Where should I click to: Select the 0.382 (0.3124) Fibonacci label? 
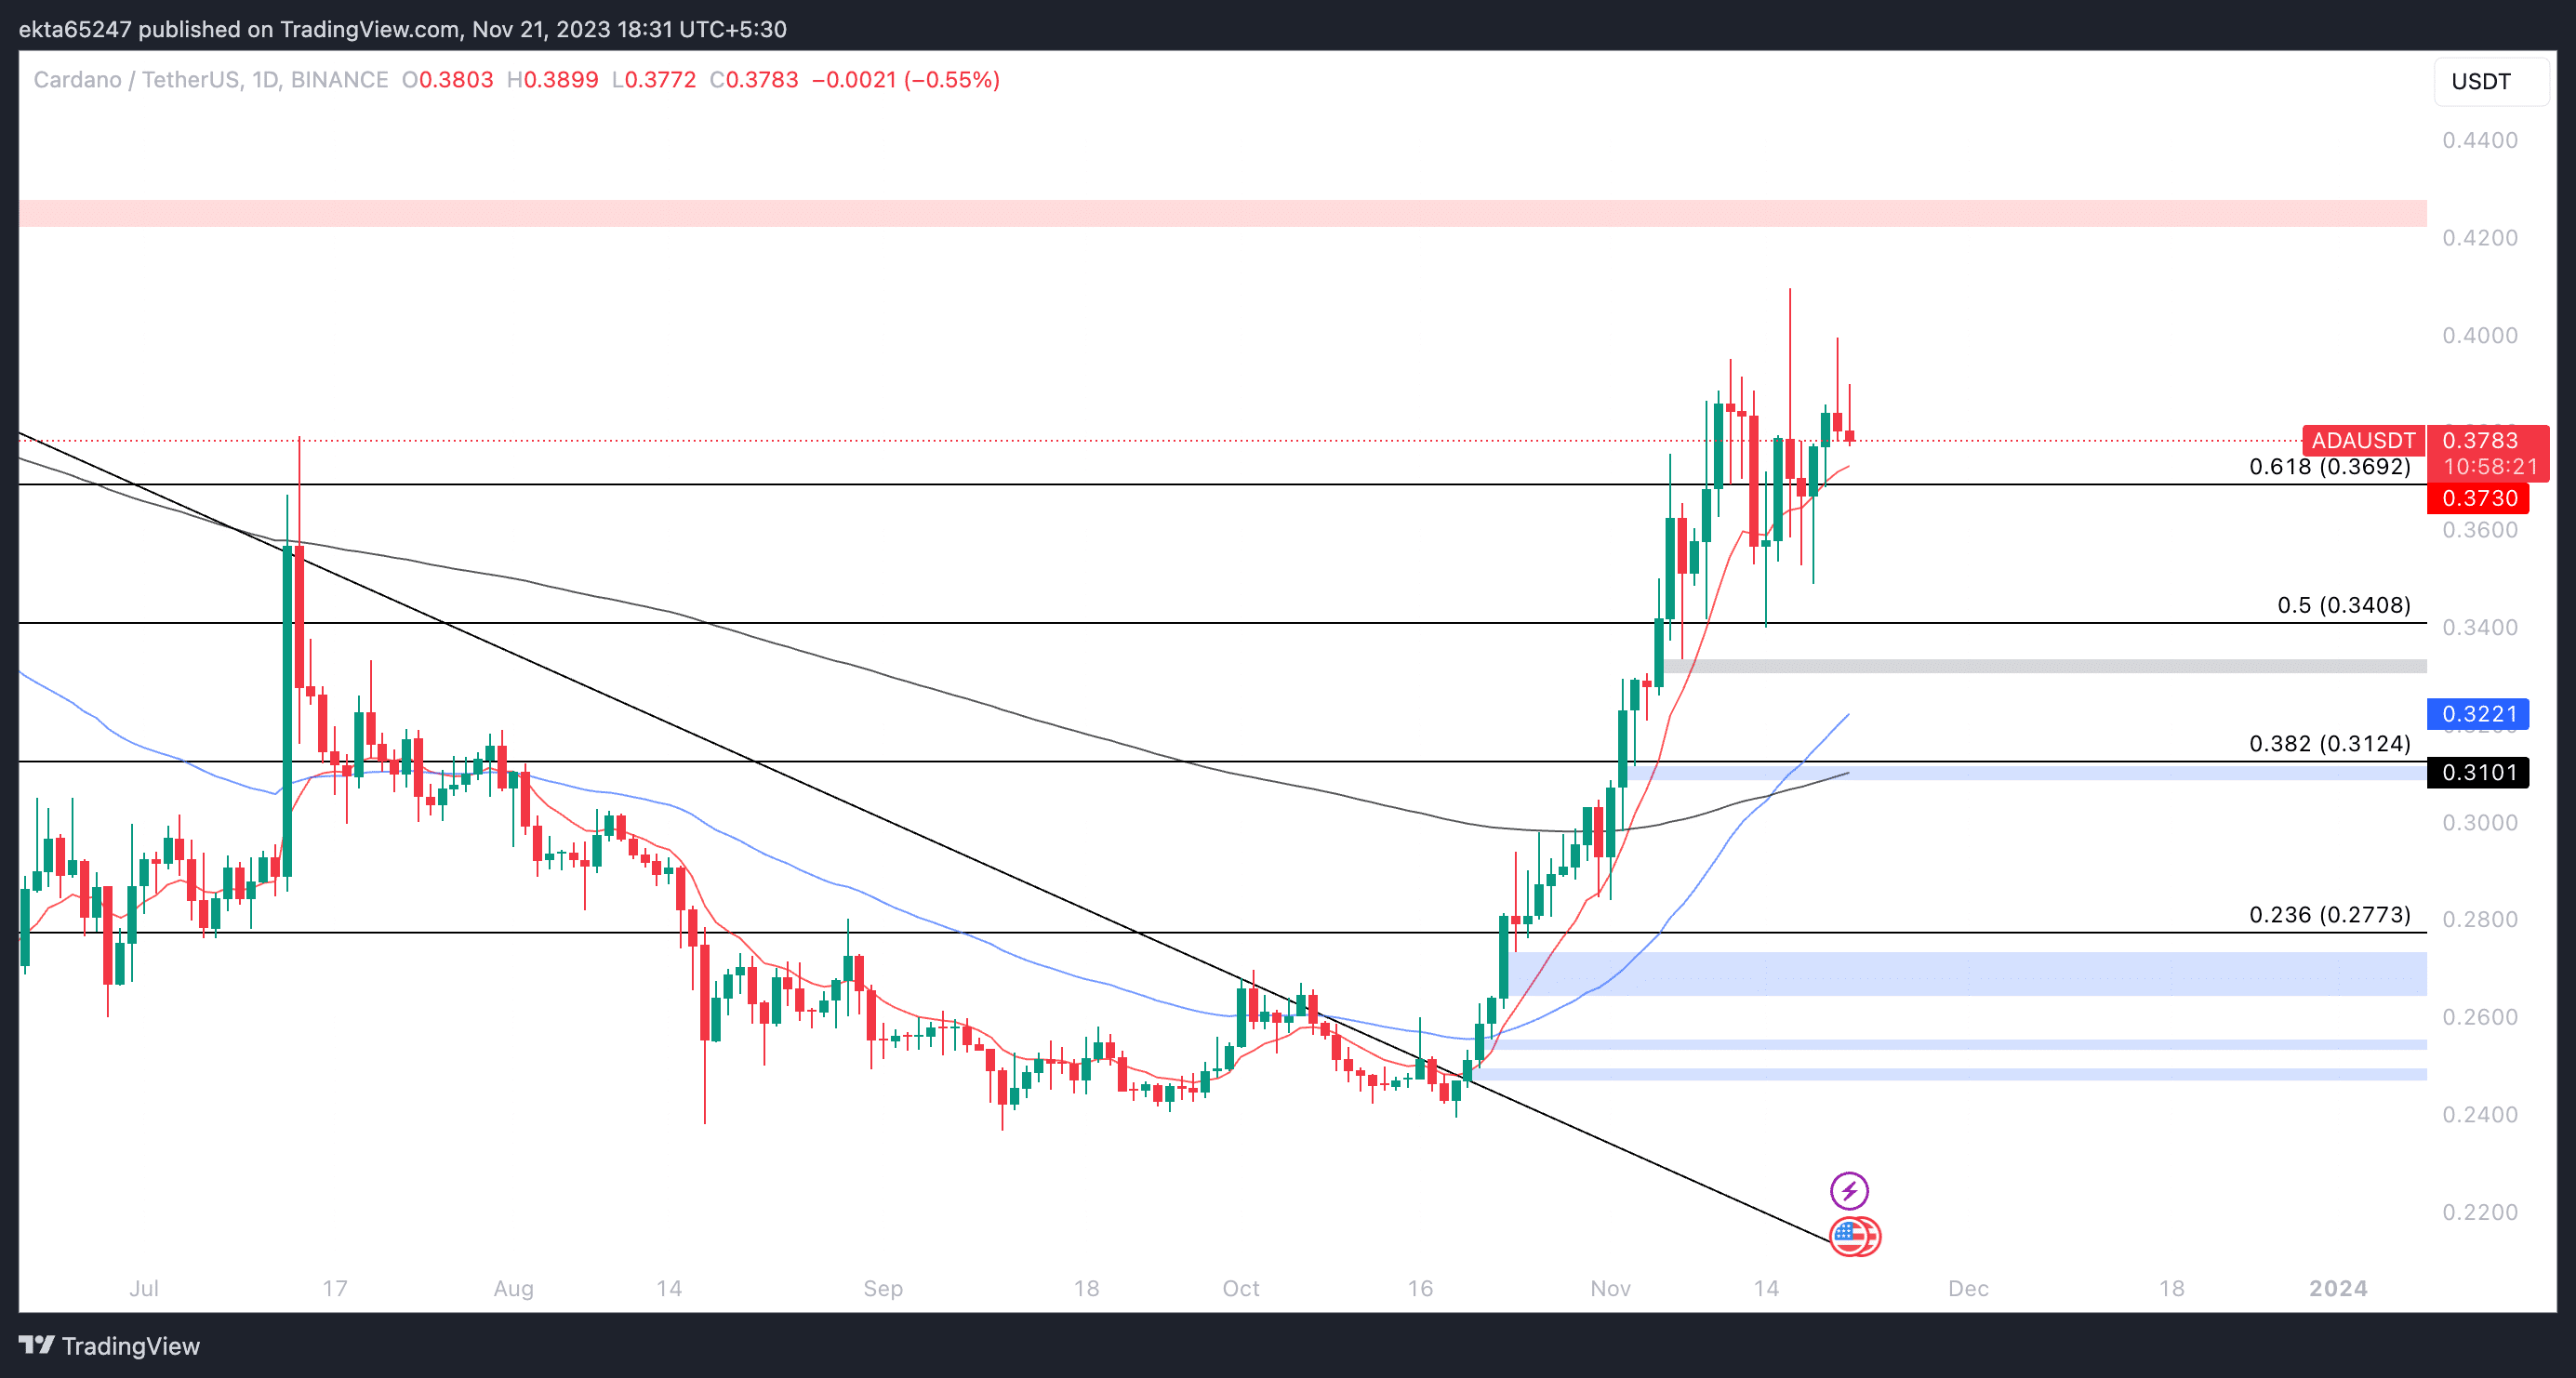pyautogui.click(x=2329, y=743)
